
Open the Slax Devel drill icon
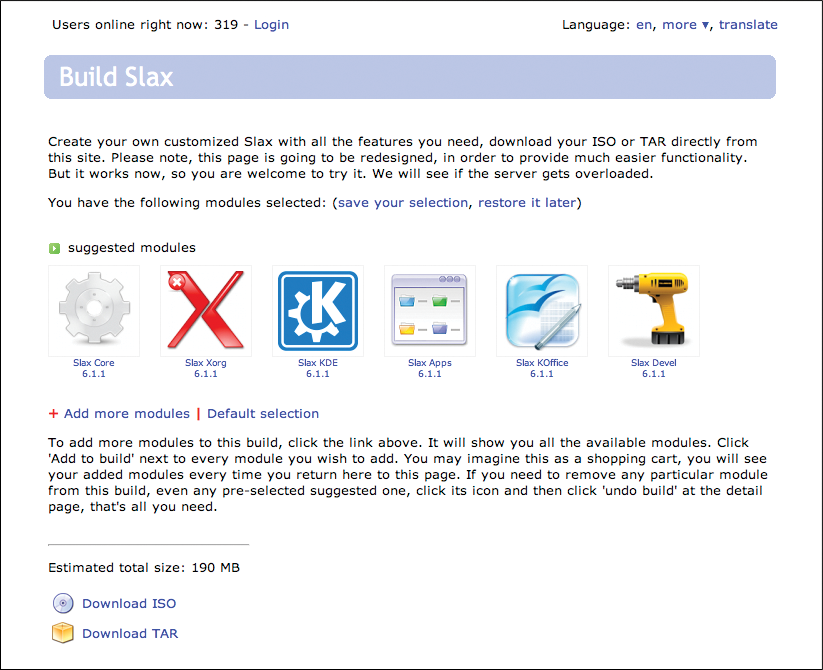pos(653,311)
